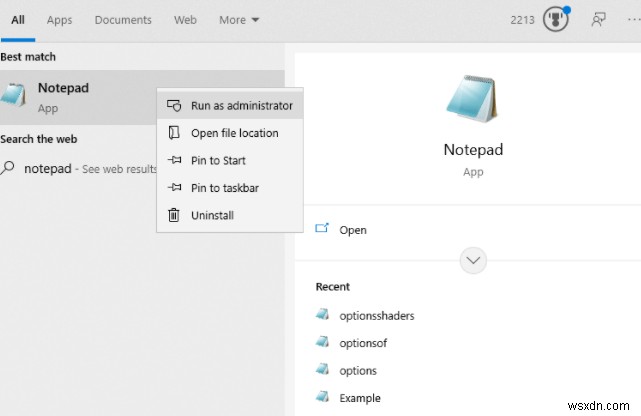Expand actions with the circular chevron

(x=473, y=261)
